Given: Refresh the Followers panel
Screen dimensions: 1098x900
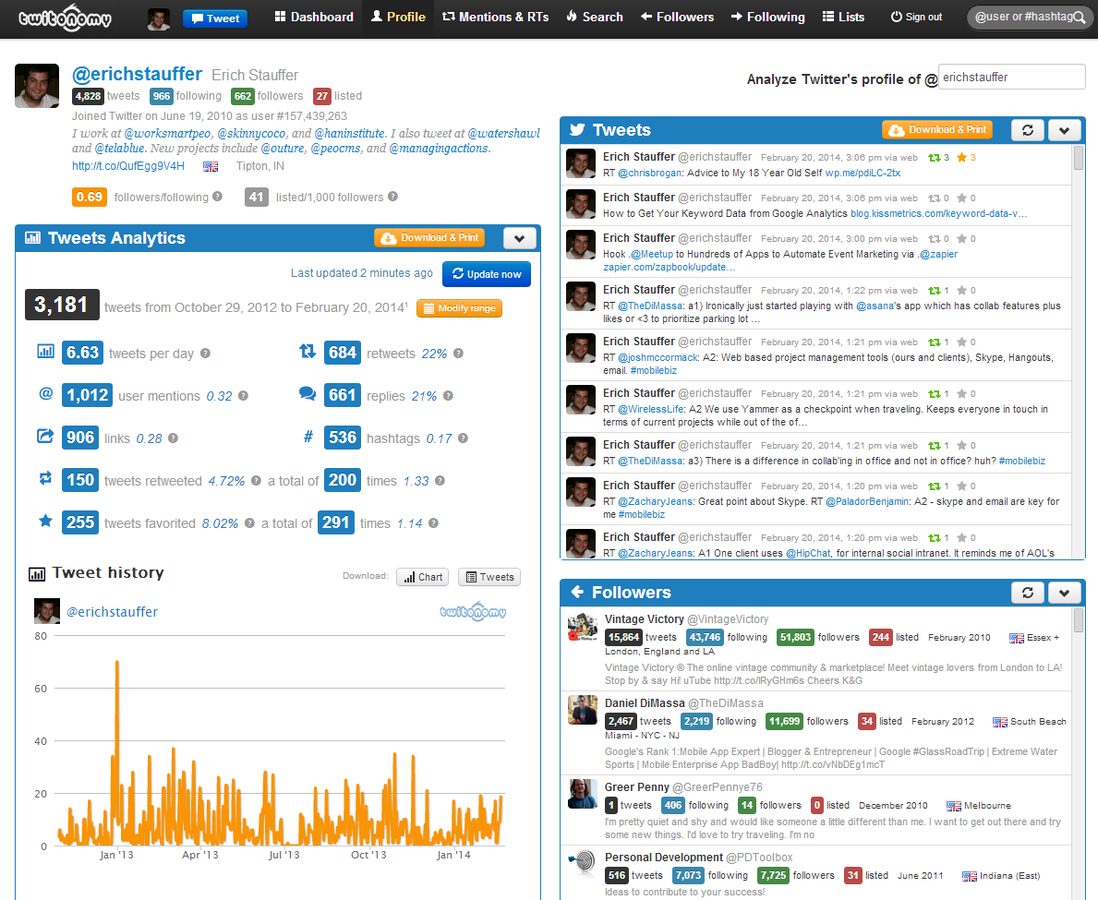Looking at the screenshot, I should 1027,593.
